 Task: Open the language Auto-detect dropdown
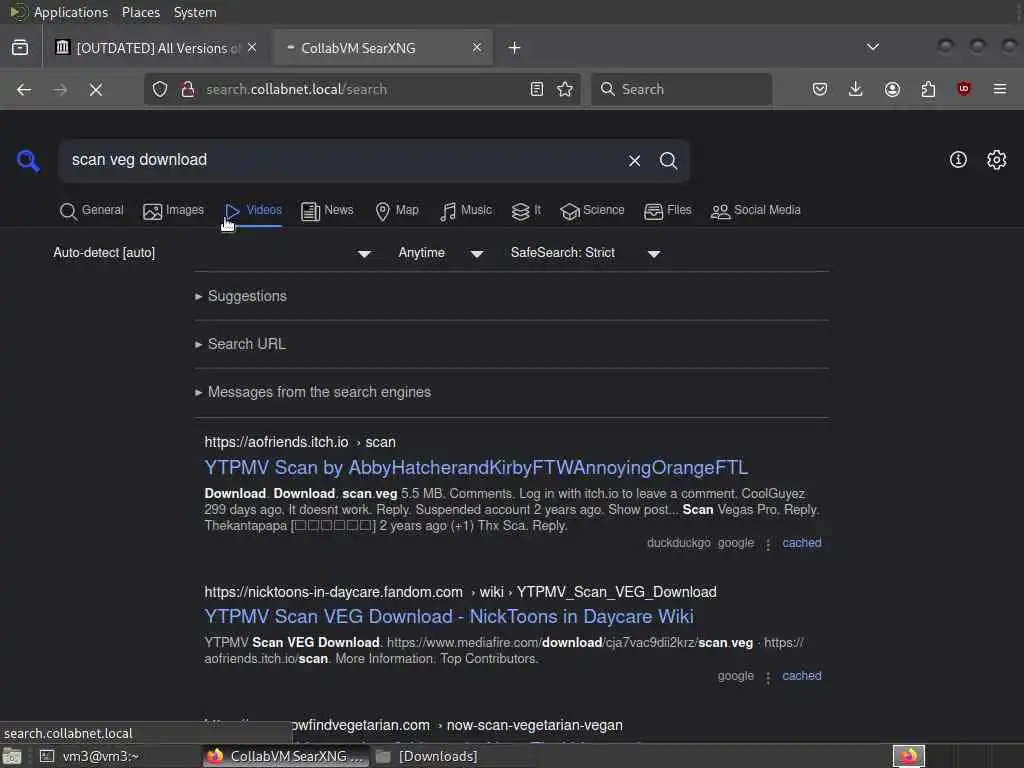(x=212, y=253)
